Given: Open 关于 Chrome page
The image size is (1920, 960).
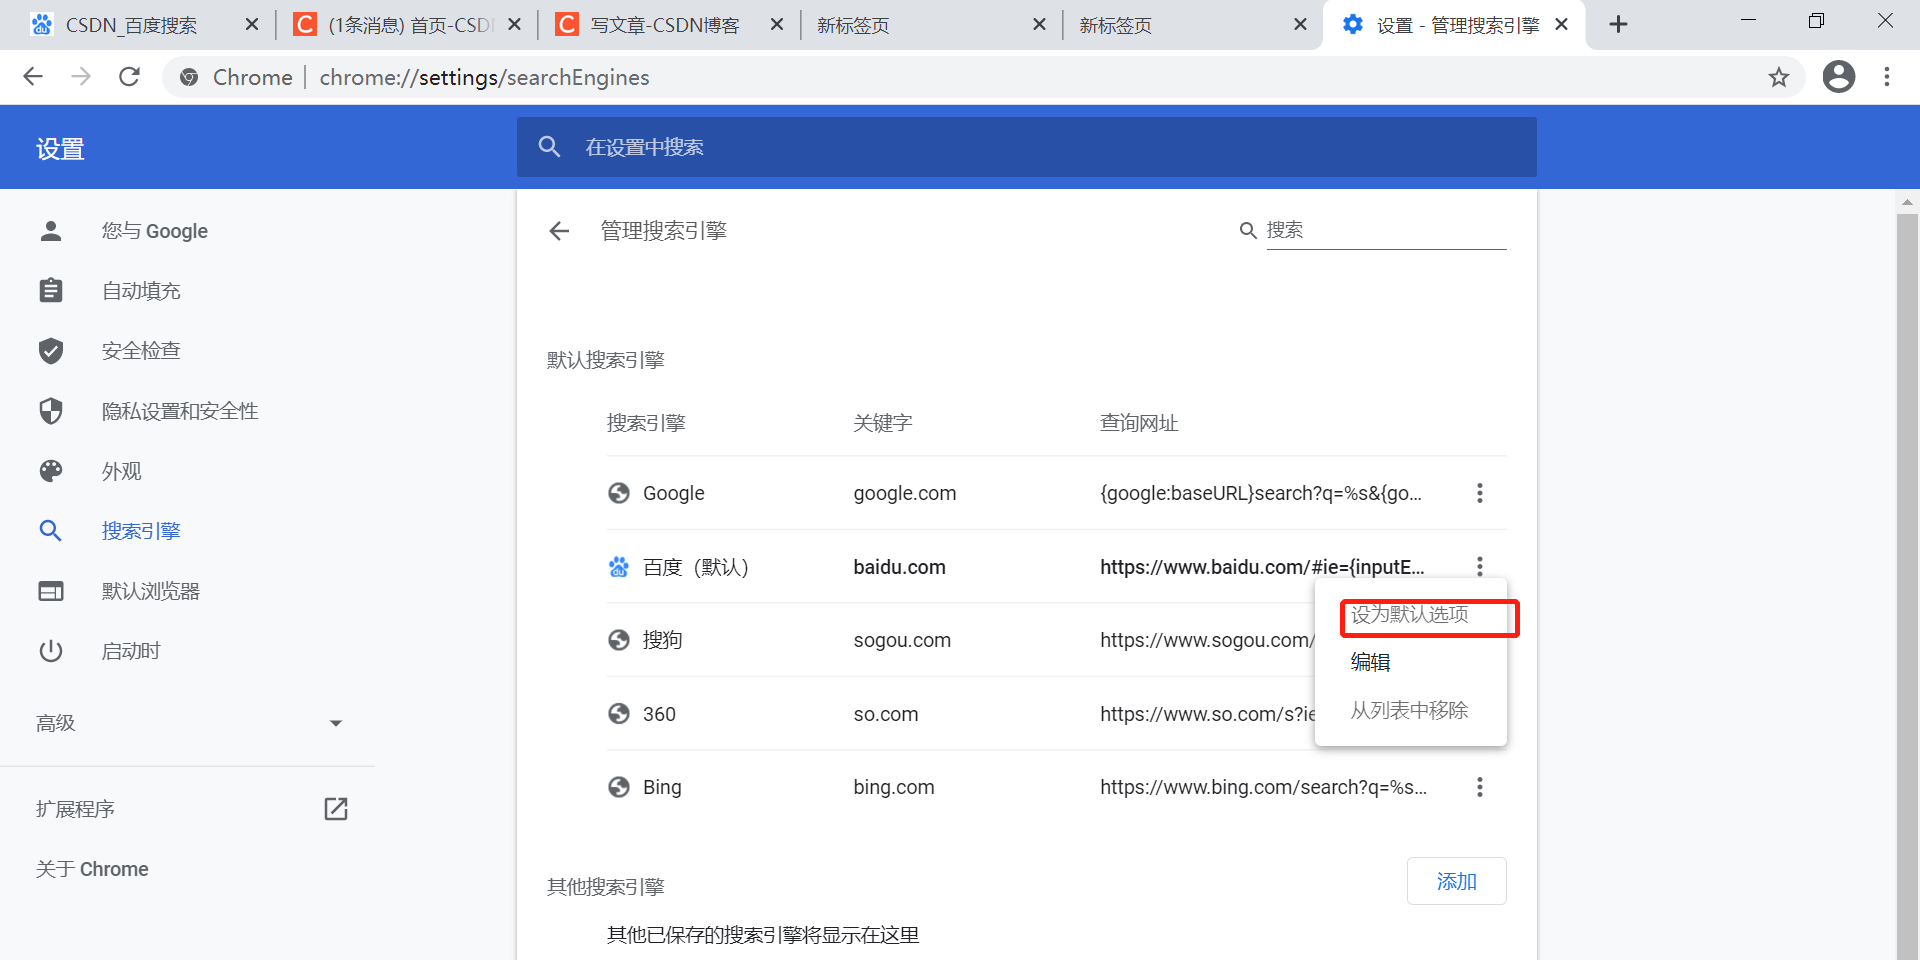Looking at the screenshot, I should (92, 869).
